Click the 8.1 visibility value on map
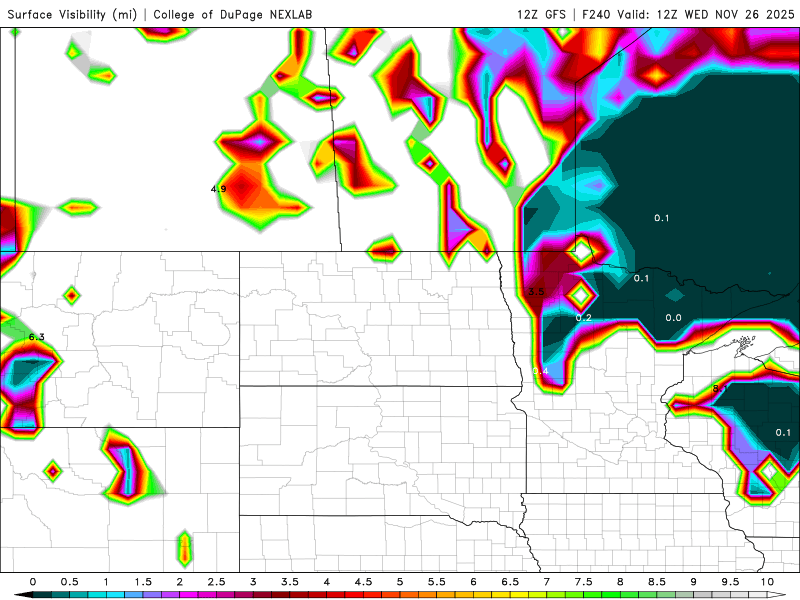800x600 pixels. [720, 389]
